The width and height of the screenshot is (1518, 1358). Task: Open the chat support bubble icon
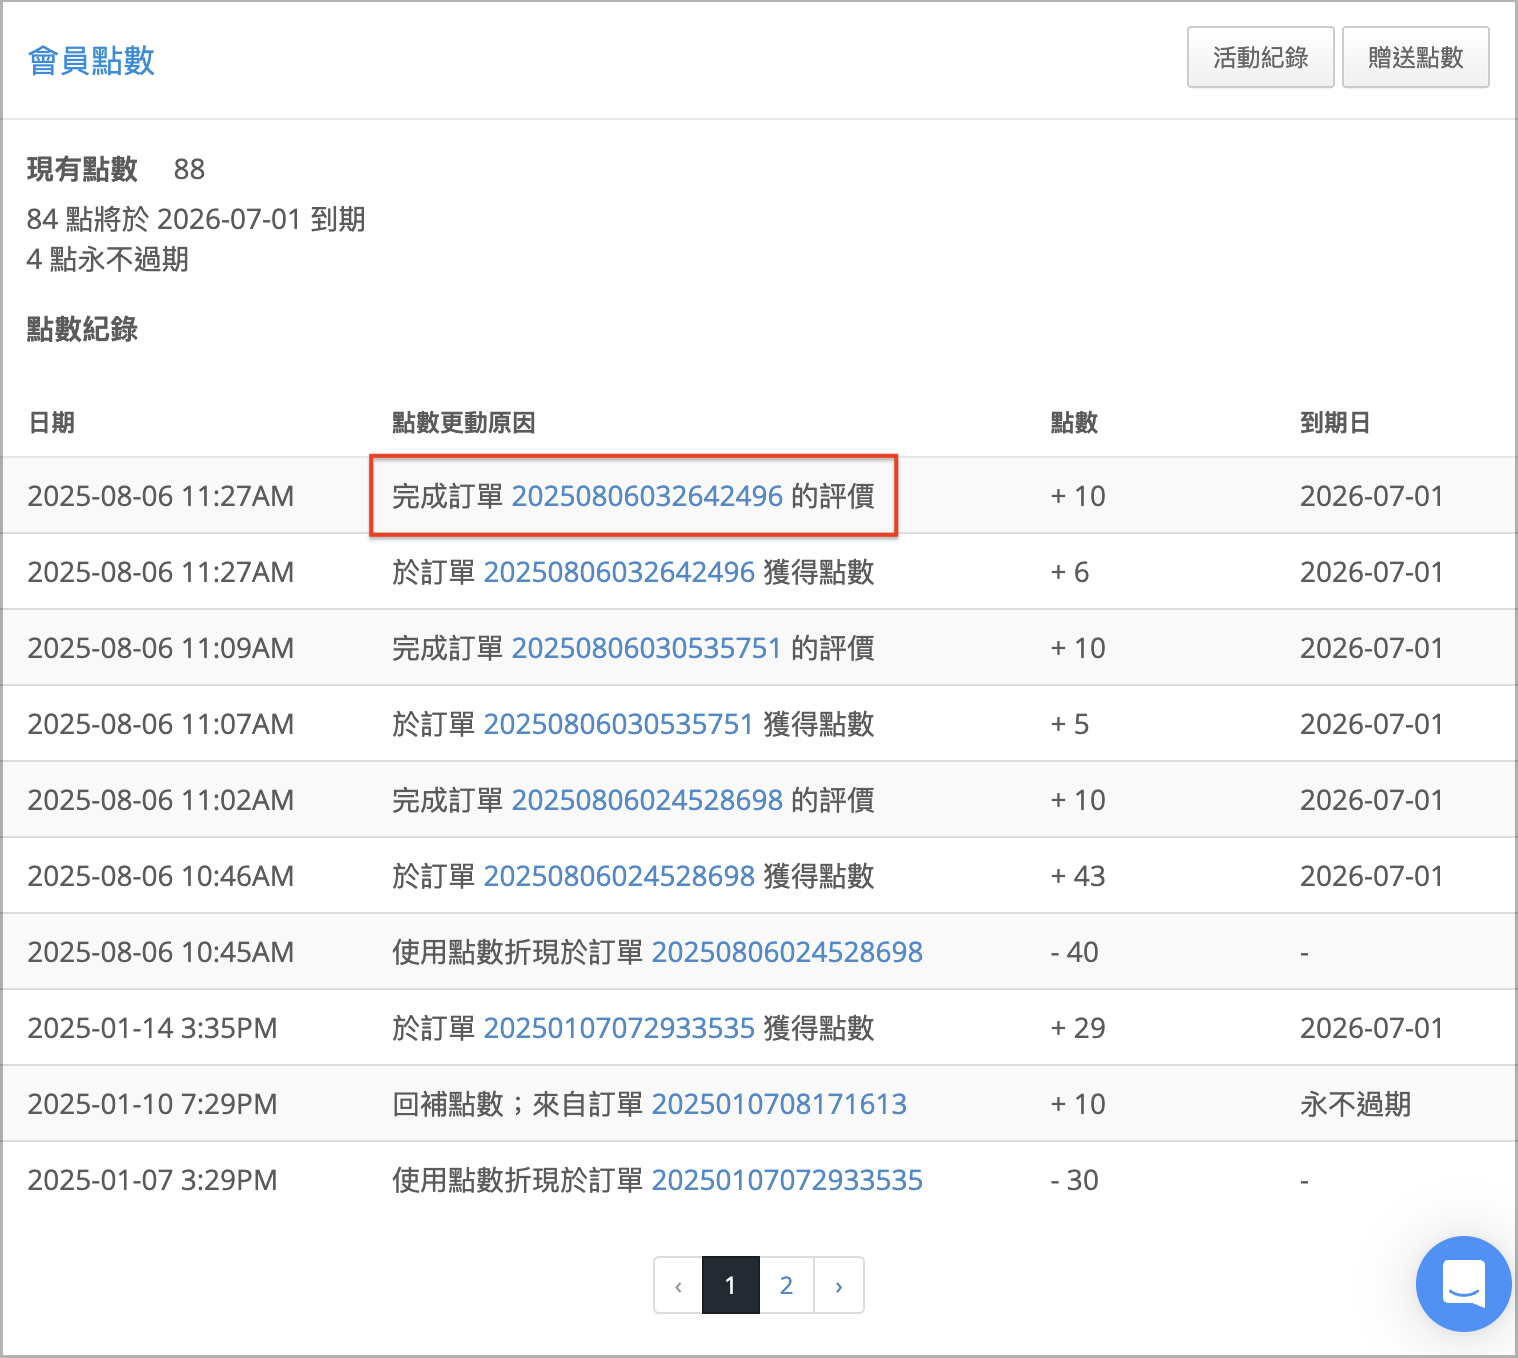click(x=1463, y=1284)
